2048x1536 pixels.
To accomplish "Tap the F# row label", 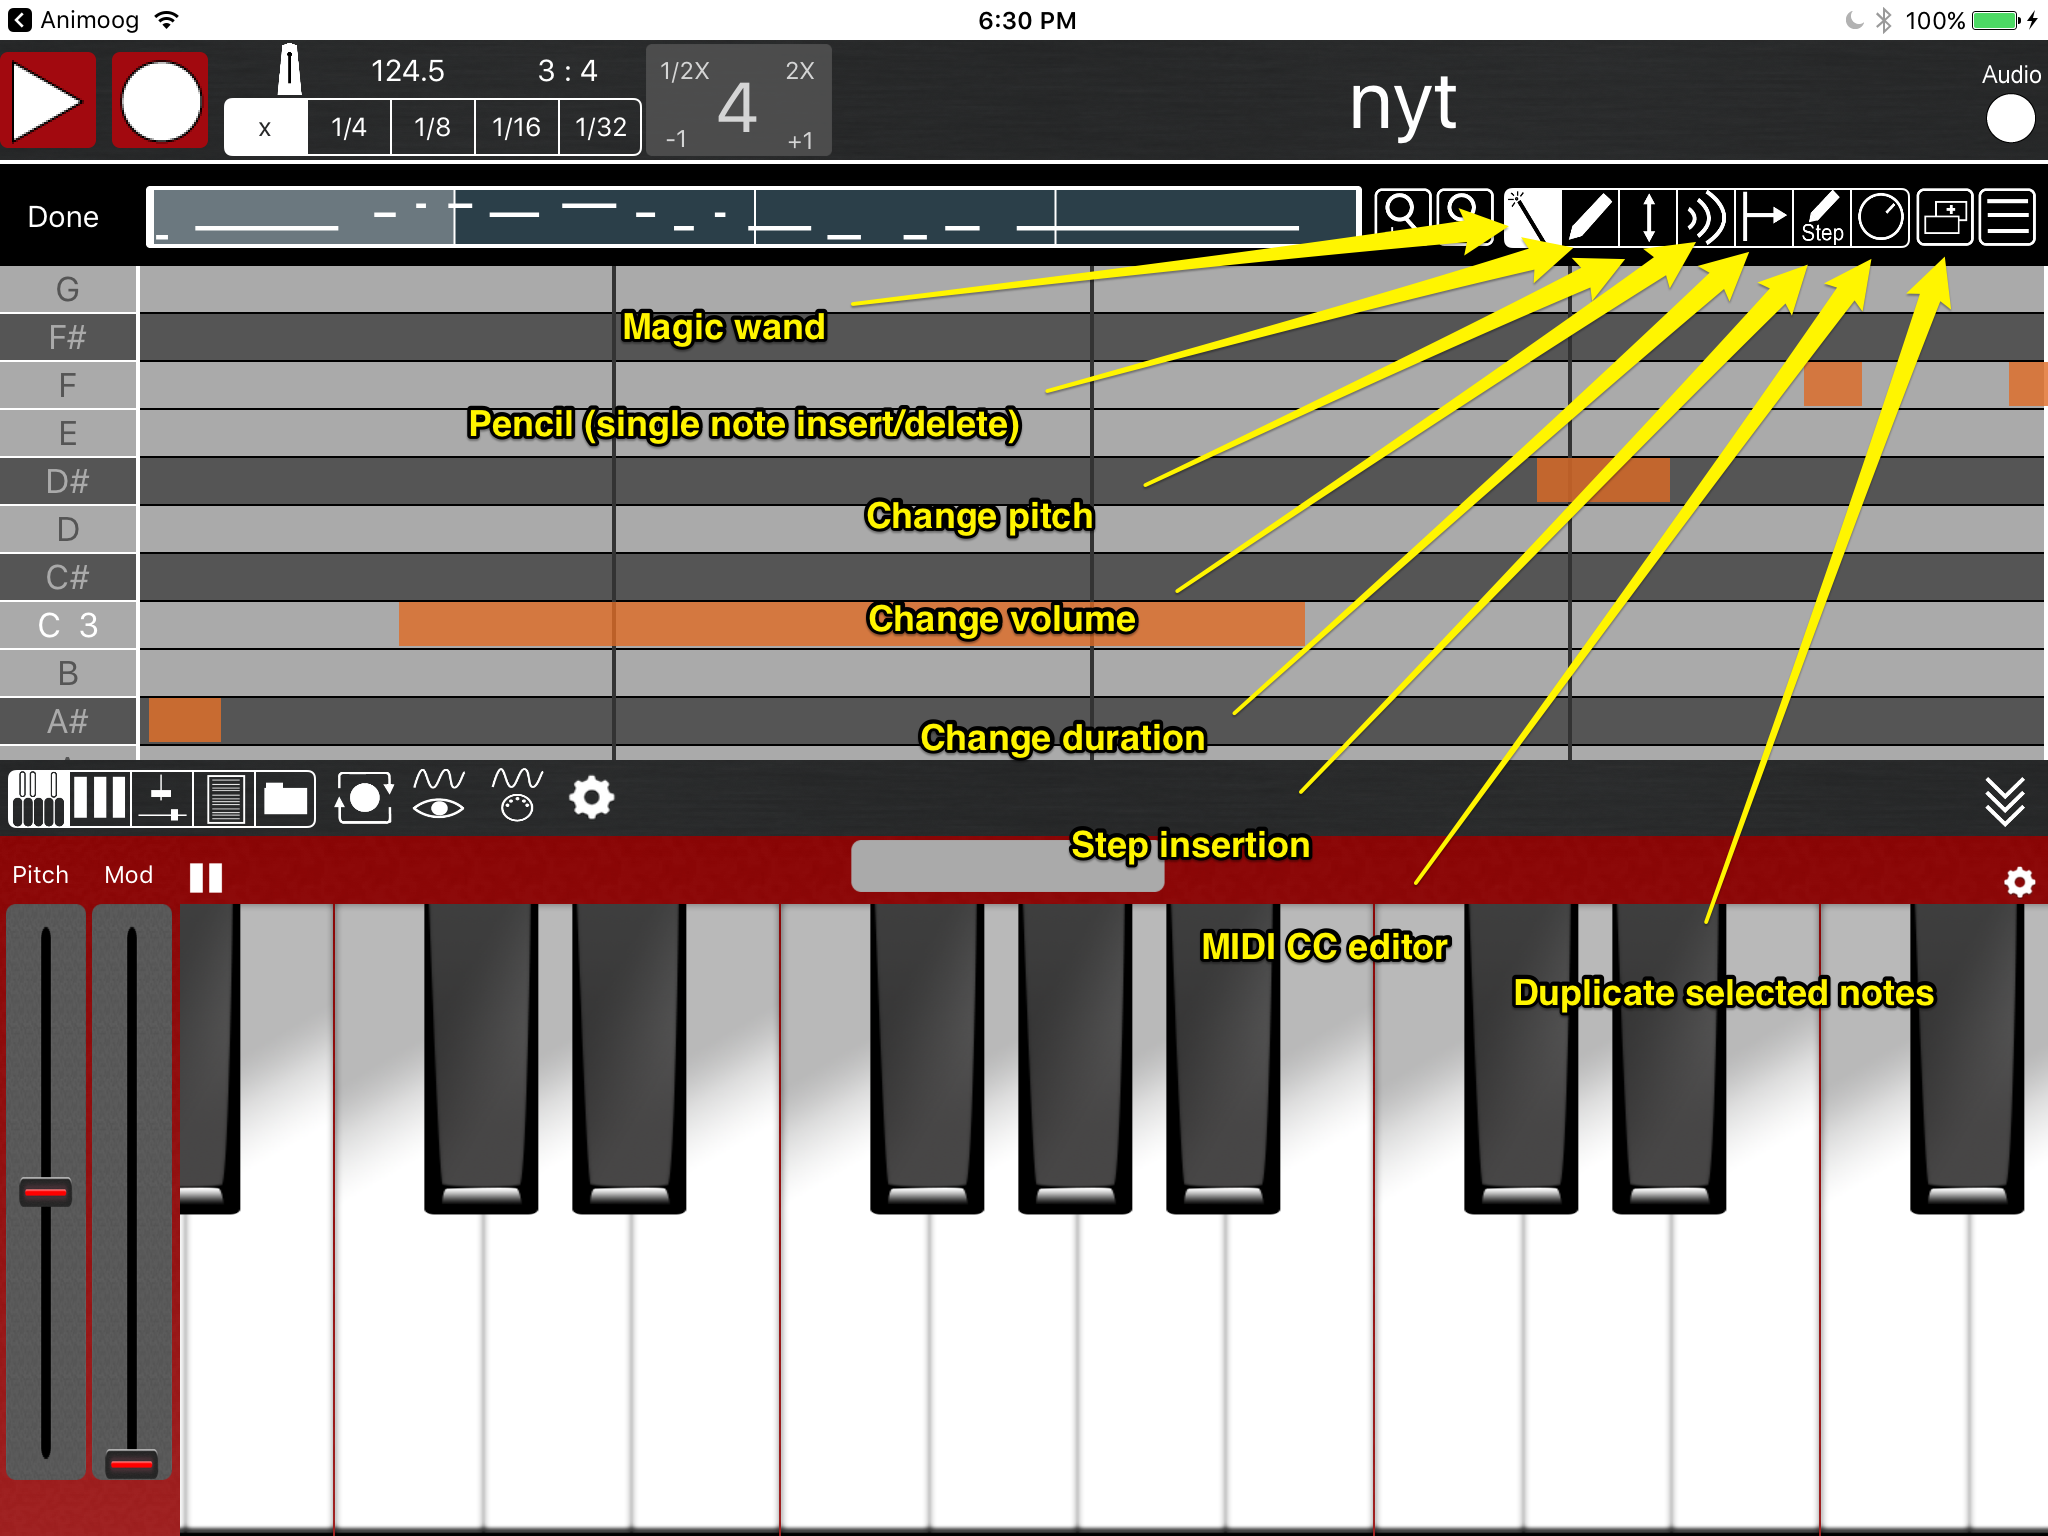I will point(68,337).
